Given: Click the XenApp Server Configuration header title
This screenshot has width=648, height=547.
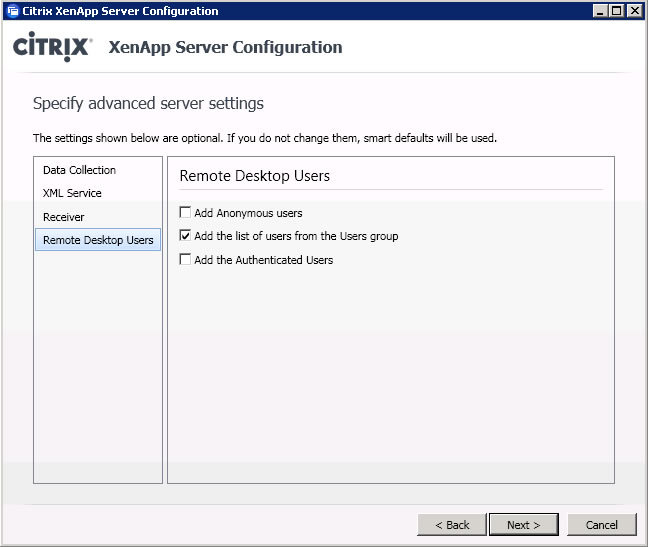Looking at the screenshot, I should (x=225, y=47).
